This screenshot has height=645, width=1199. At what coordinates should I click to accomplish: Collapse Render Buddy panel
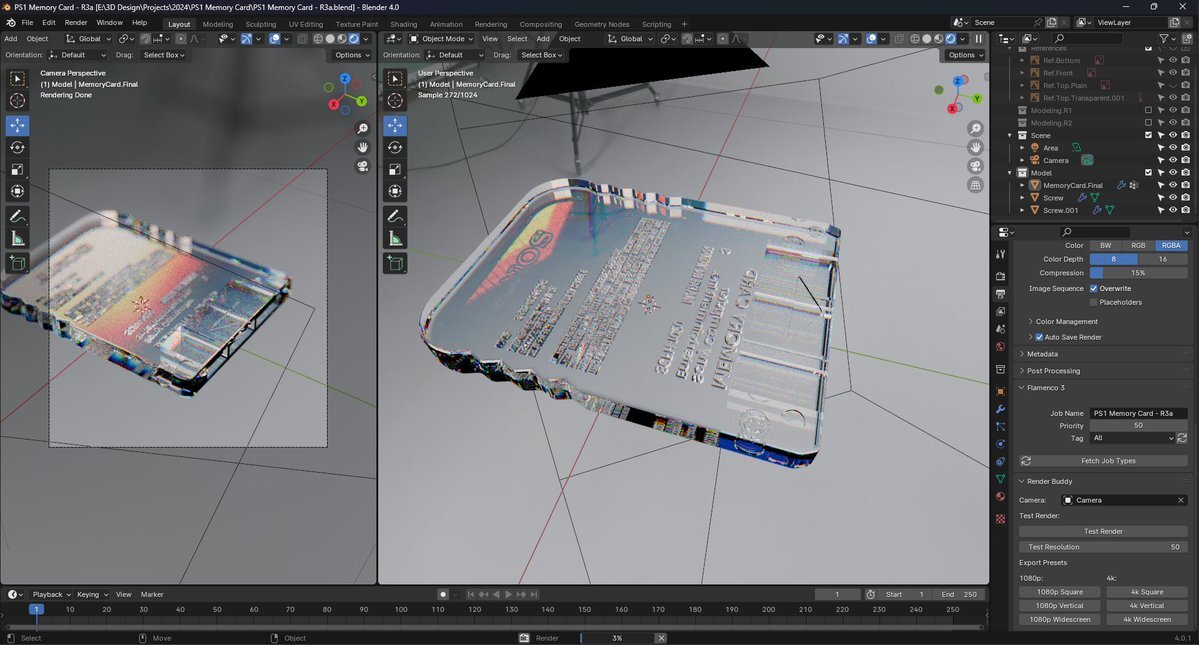(x=1047, y=481)
